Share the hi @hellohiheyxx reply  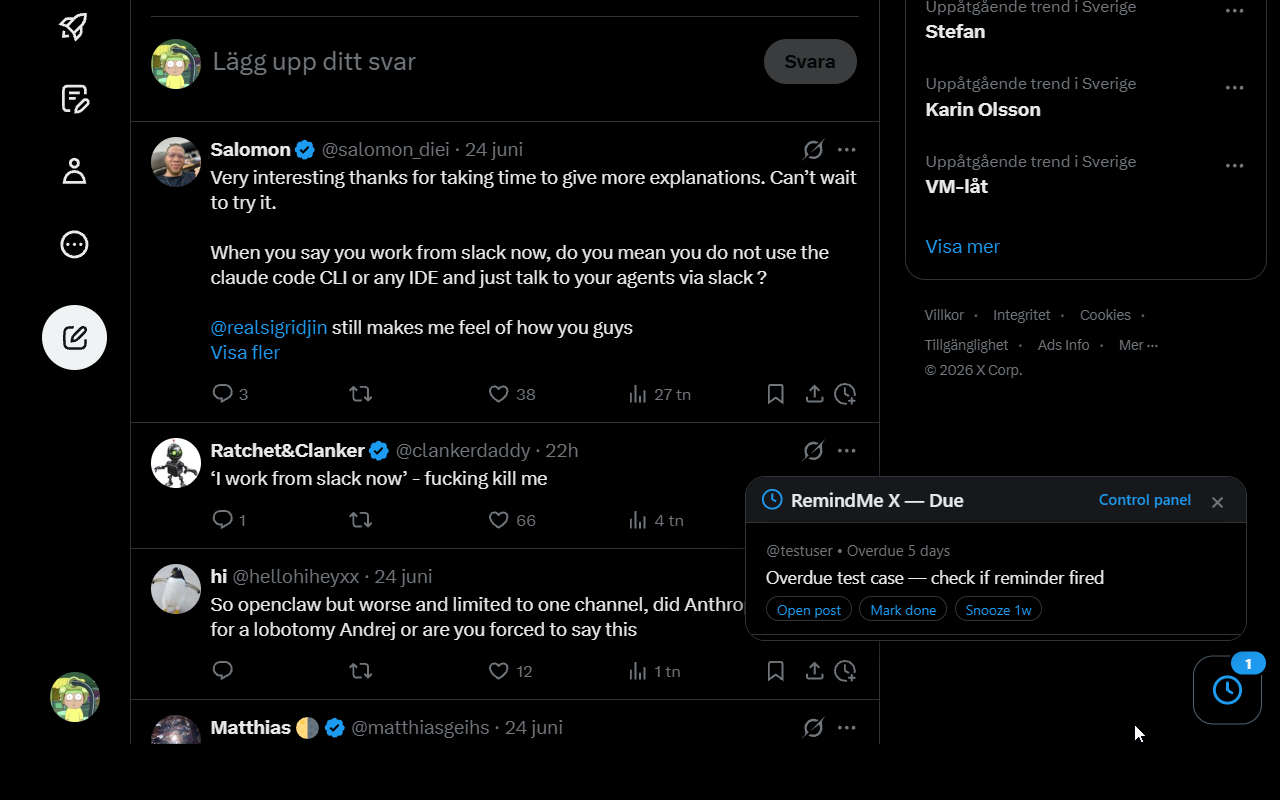click(x=814, y=671)
